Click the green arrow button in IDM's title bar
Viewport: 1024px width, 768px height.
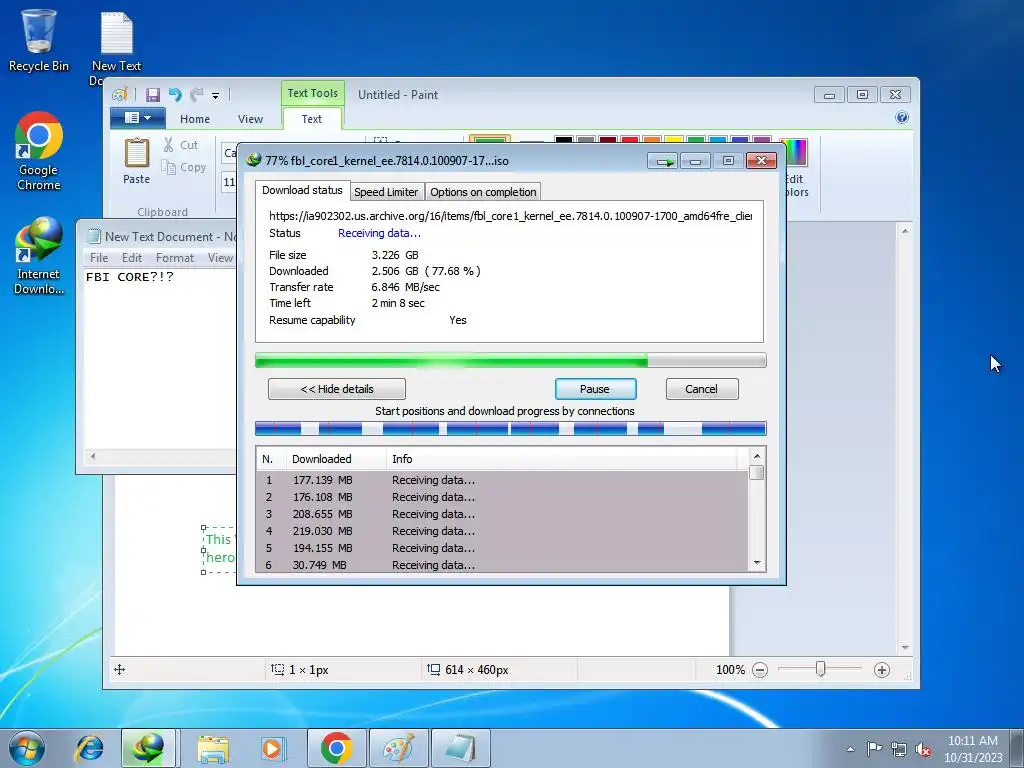[x=664, y=161]
